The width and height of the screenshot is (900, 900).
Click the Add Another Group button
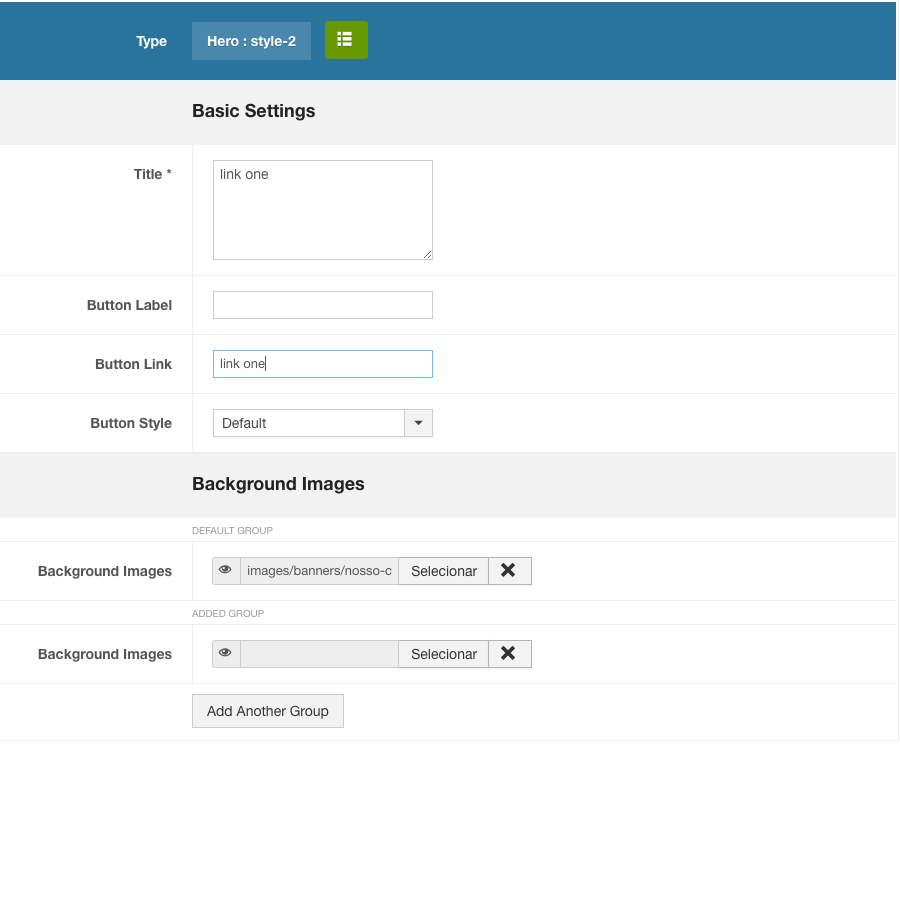click(267, 711)
